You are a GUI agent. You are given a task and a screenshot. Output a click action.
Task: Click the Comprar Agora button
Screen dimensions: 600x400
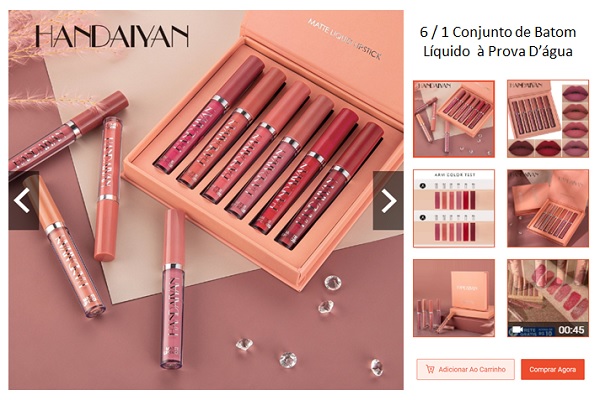[x=553, y=369]
